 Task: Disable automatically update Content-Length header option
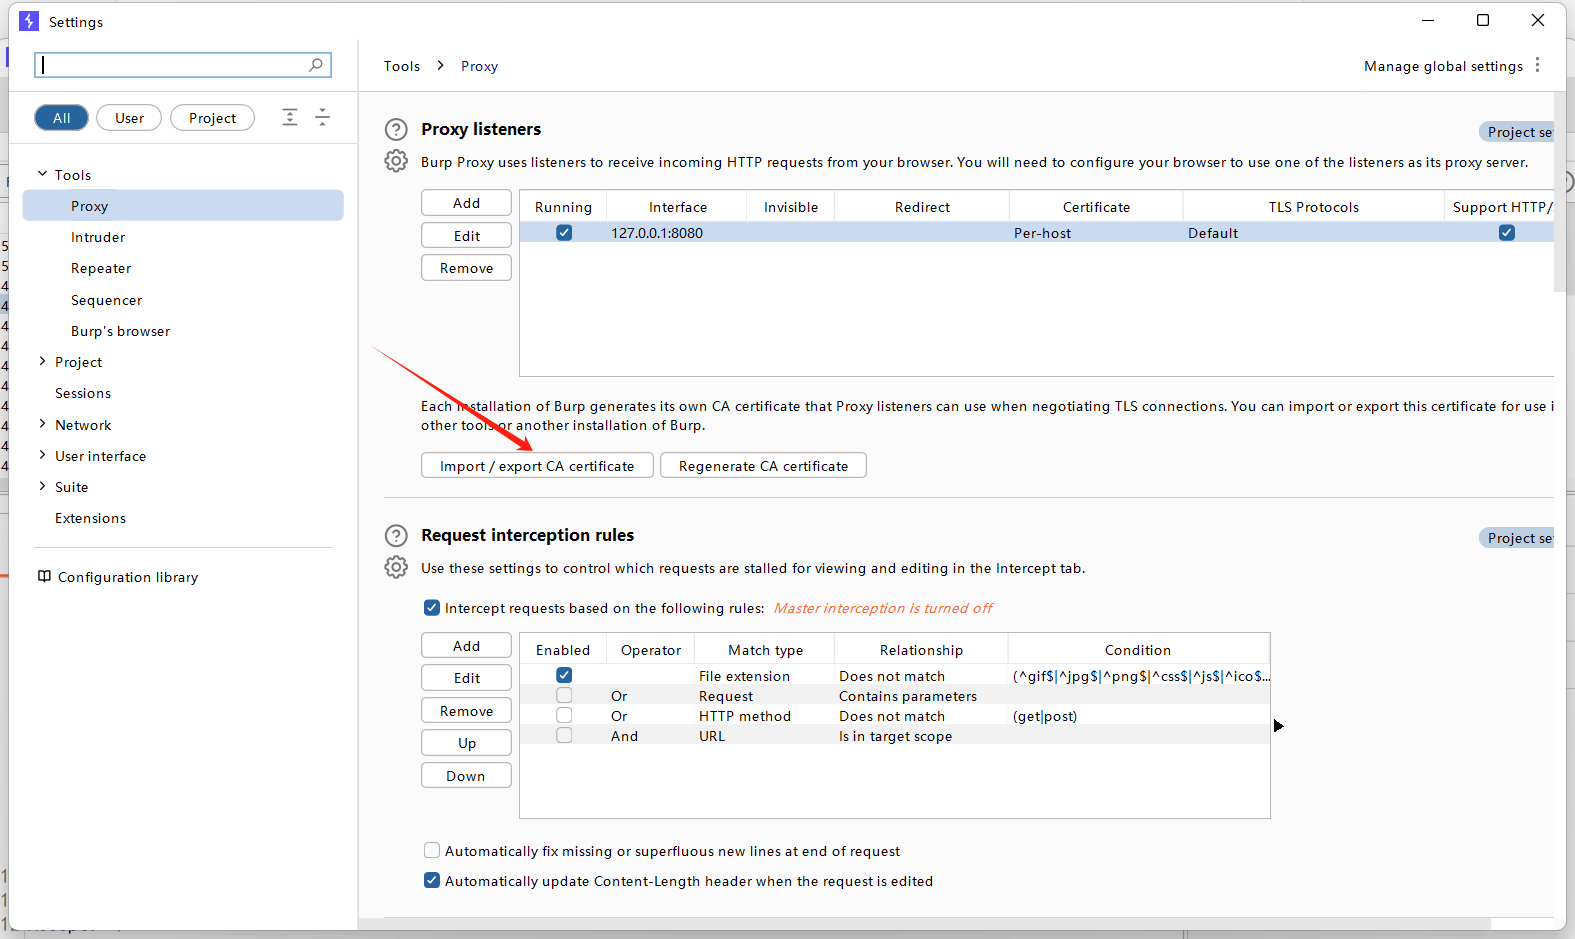[432, 880]
